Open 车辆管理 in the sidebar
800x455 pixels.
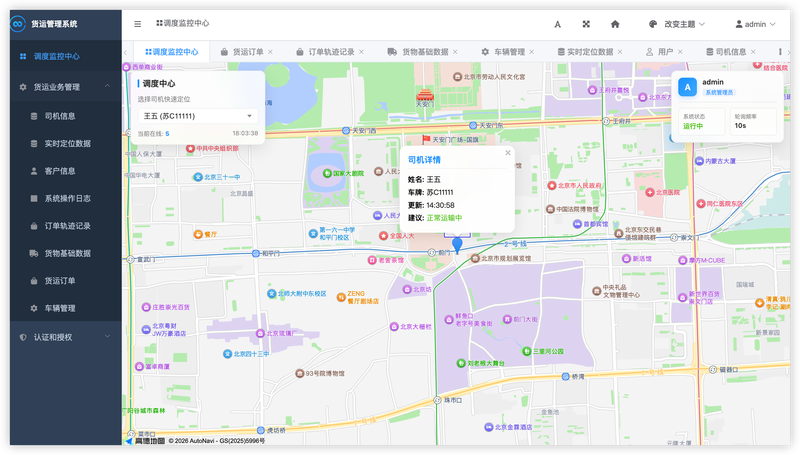(x=66, y=308)
